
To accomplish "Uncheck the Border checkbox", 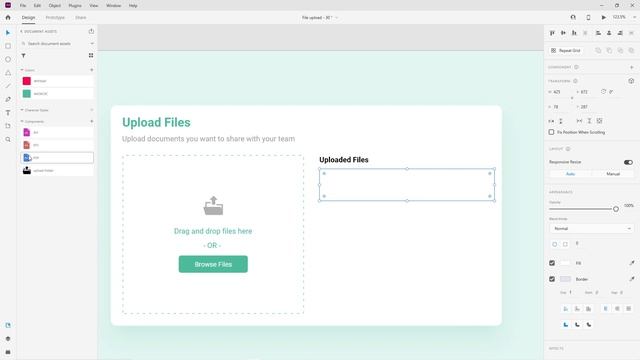I will [552, 279].
